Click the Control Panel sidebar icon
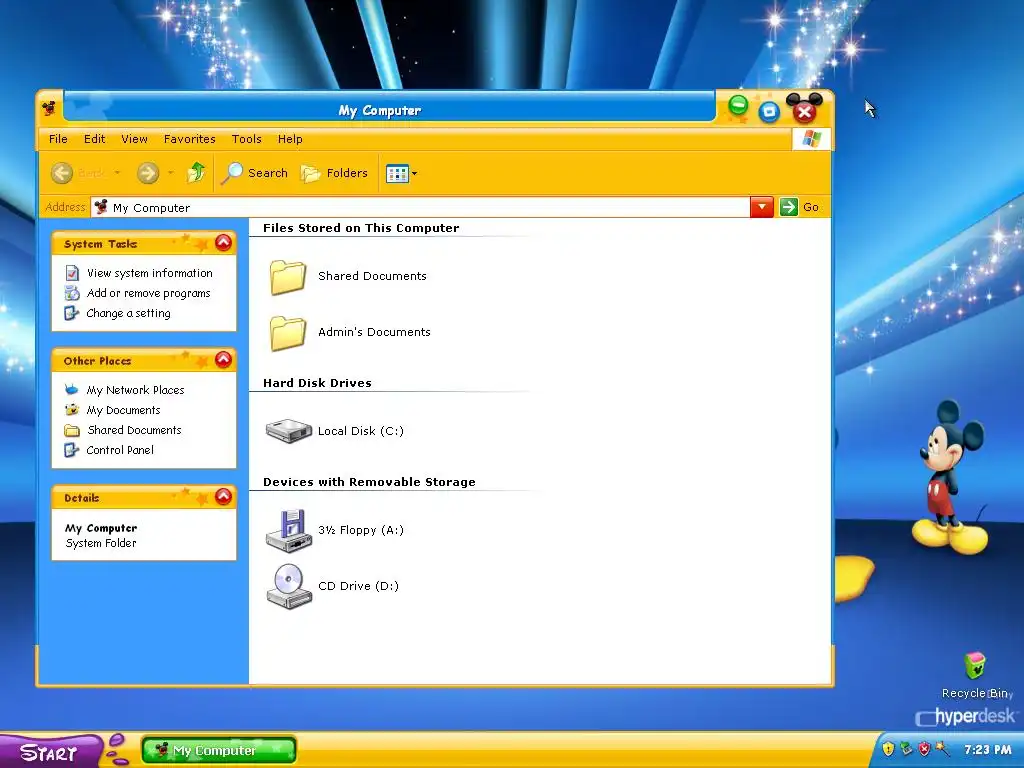 pyautogui.click(x=72, y=450)
